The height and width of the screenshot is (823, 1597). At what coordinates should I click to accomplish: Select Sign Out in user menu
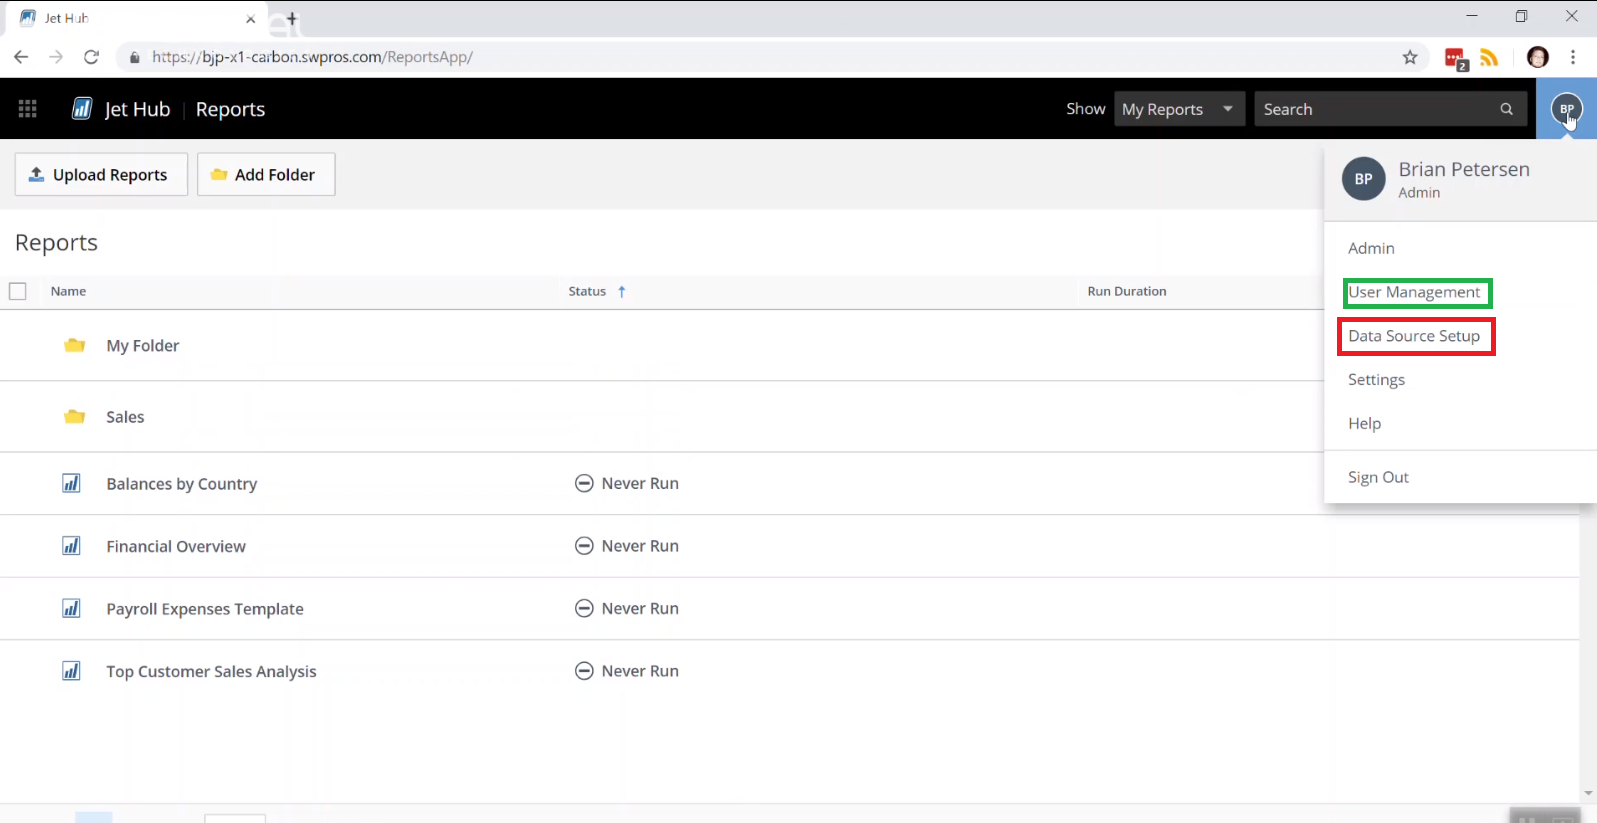tap(1378, 477)
